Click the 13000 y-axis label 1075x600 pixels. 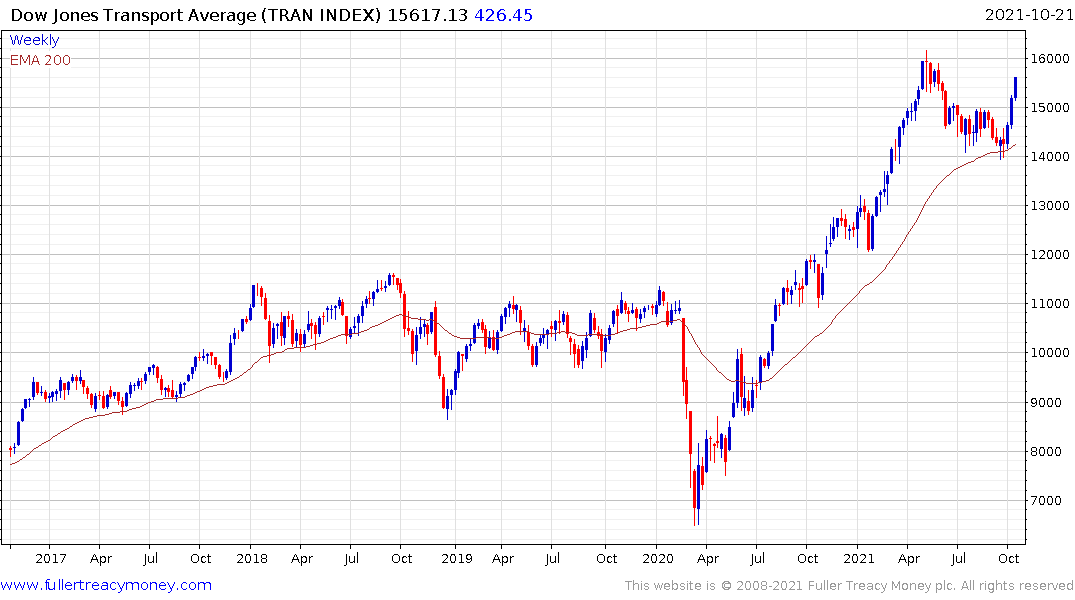1050,206
